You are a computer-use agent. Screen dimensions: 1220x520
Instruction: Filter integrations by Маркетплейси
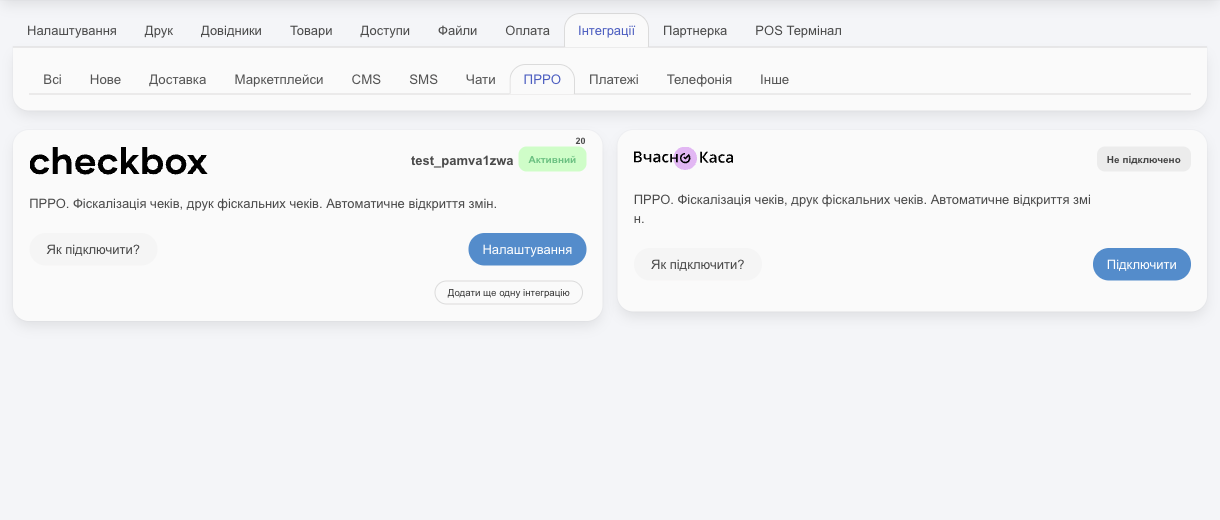279,80
